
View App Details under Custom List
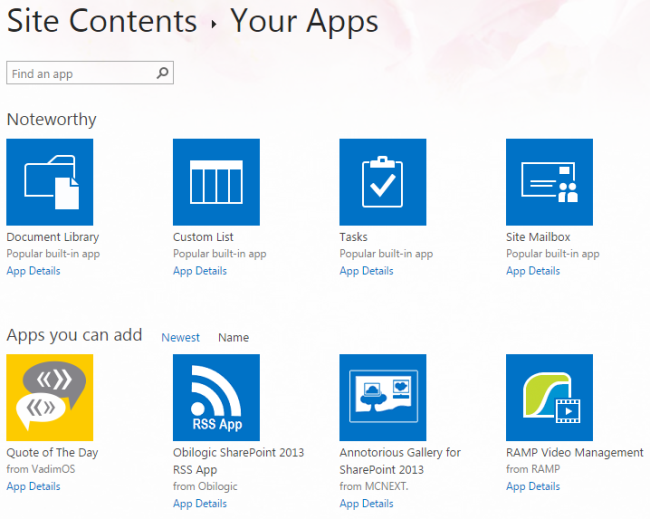coord(200,271)
